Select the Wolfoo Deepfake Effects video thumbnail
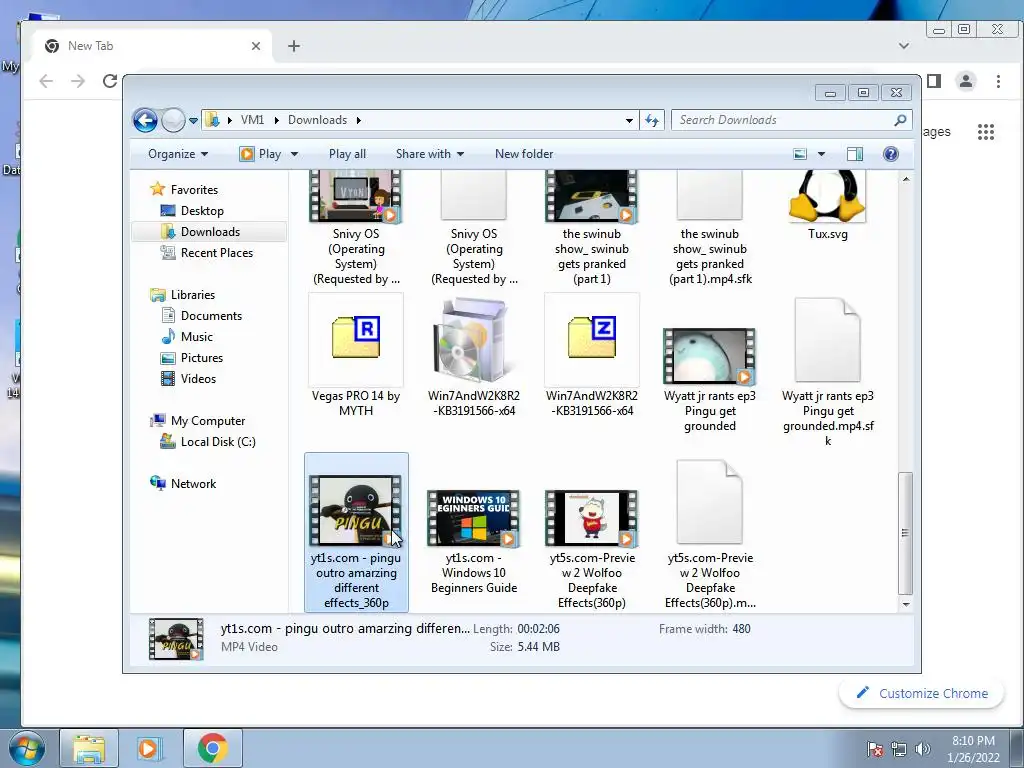The width and height of the screenshot is (1024, 768). [591, 519]
